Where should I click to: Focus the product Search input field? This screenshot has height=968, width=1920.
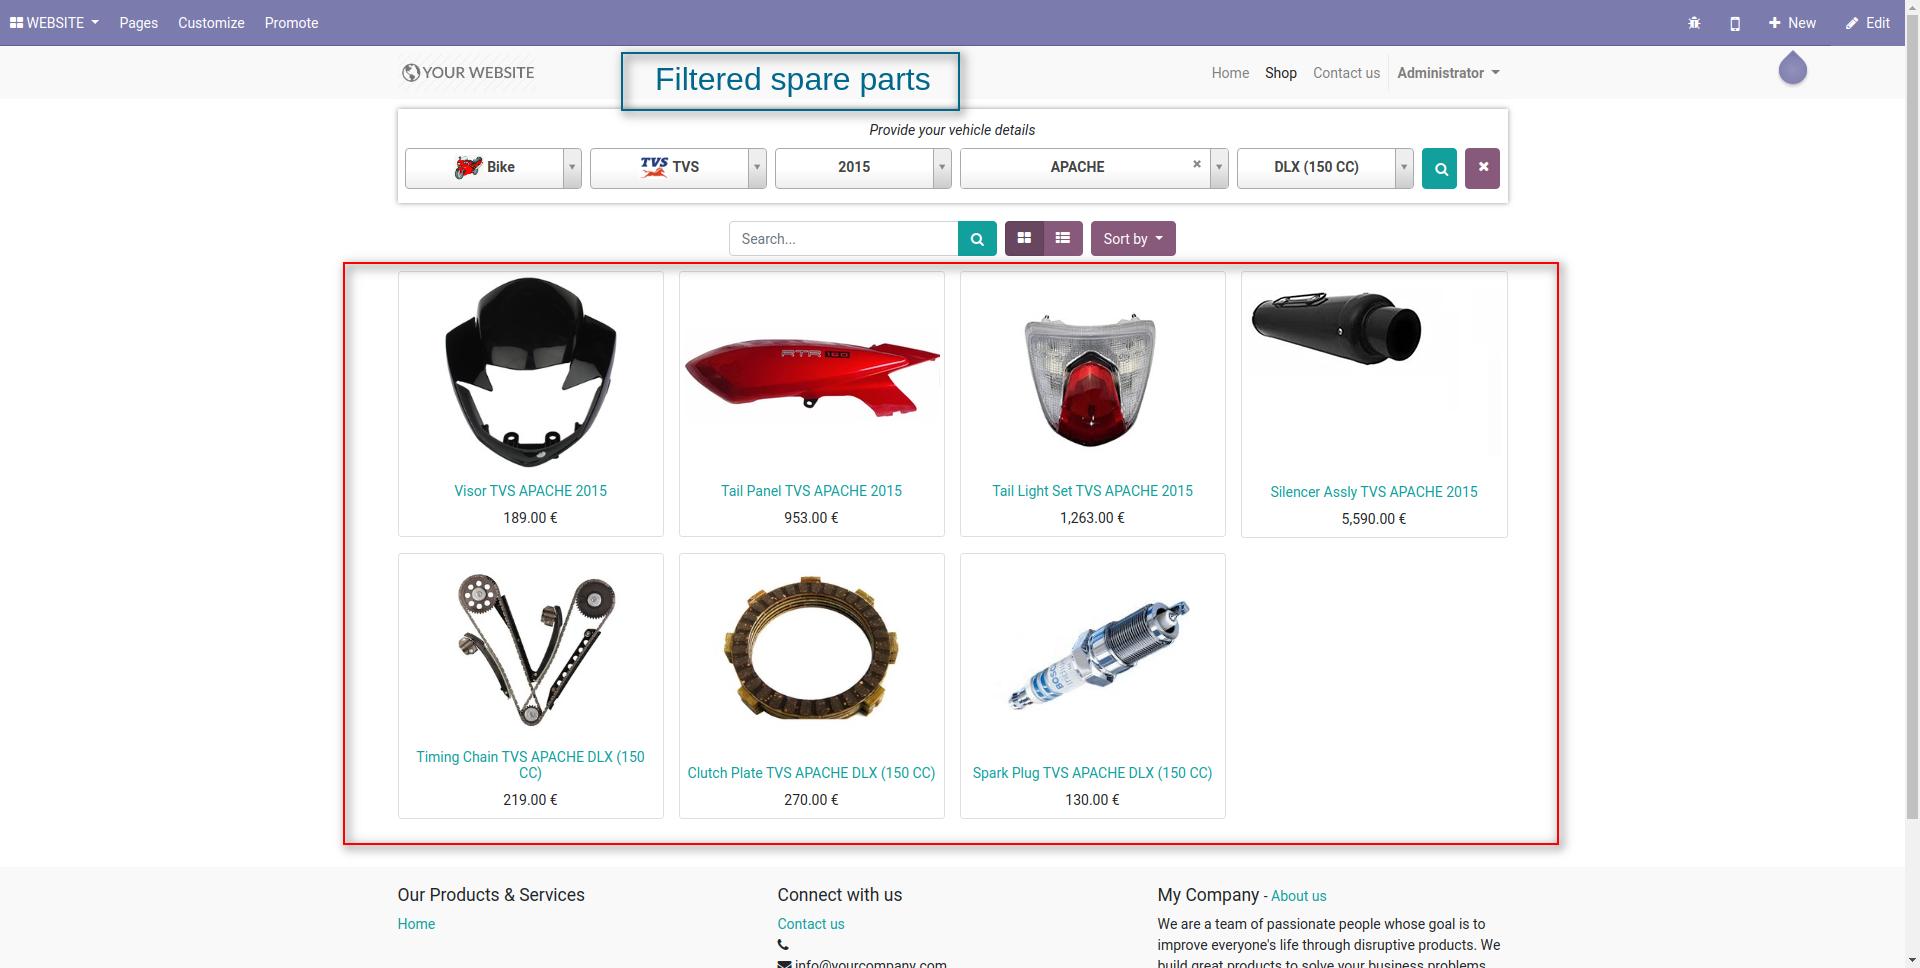click(x=844, y=239)
